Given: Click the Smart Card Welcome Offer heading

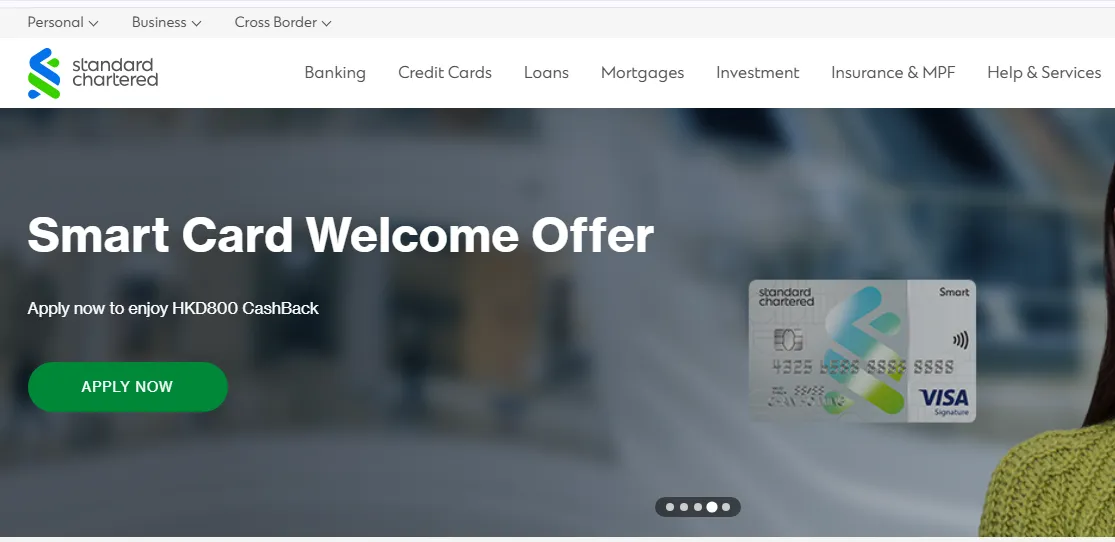Looking at the screenshot, I should tap(341, 235).
